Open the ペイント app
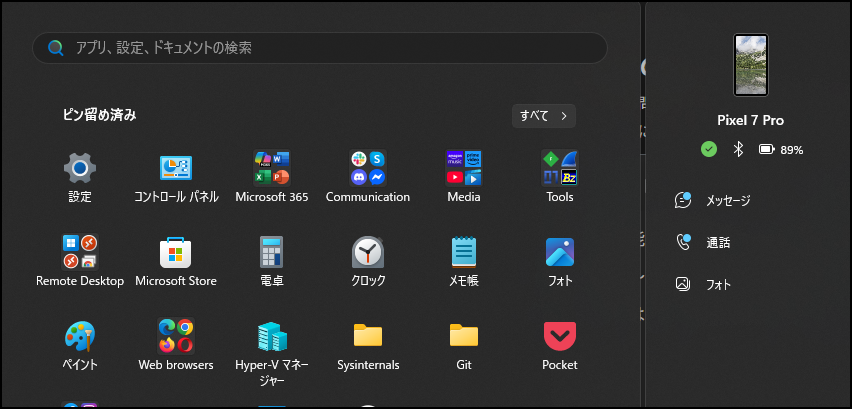Screen dimensions: 852x409 pyautogui.click(x=80, y=345)
